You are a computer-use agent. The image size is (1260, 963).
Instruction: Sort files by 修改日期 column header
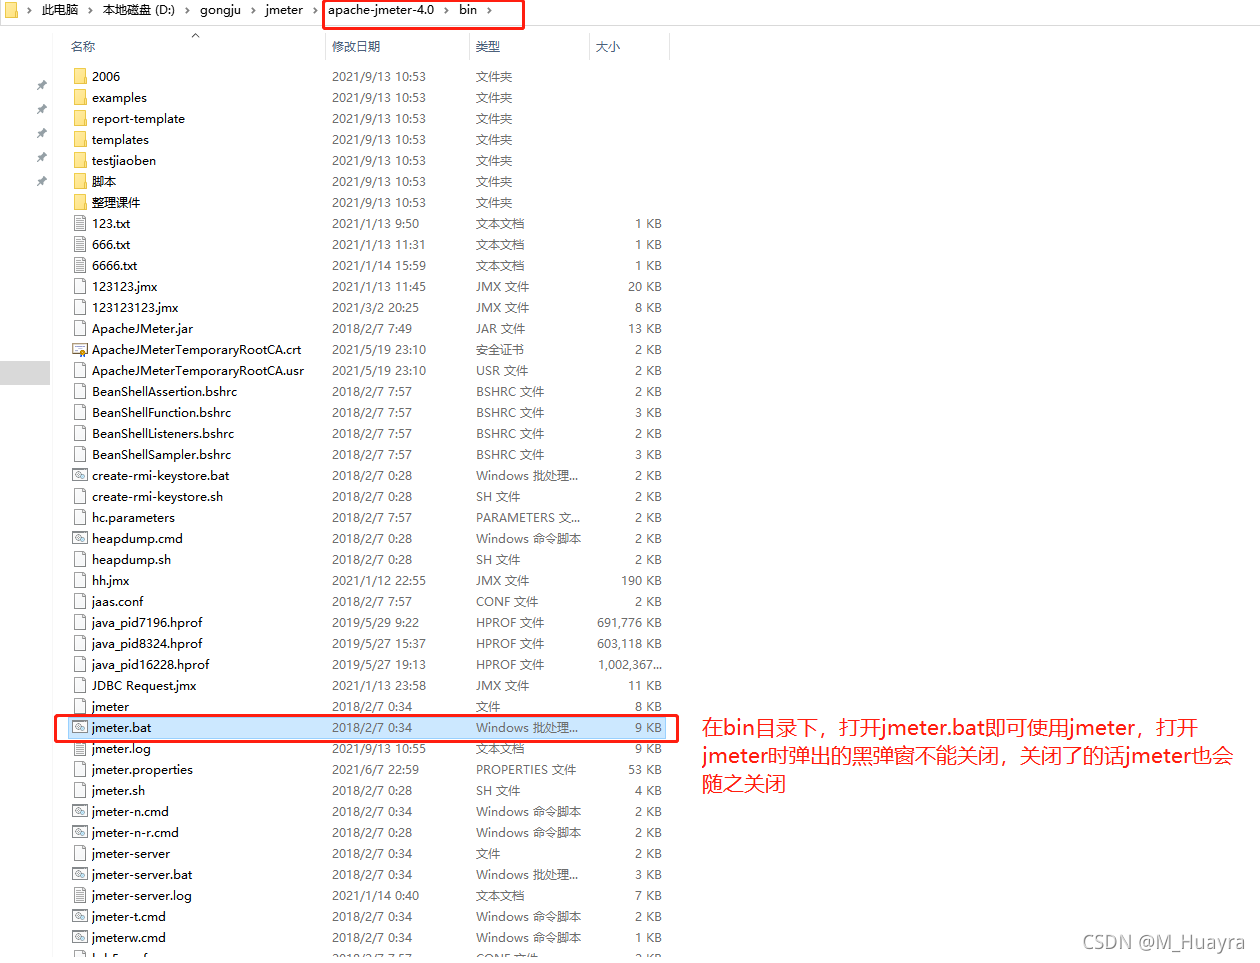[356, 46]
